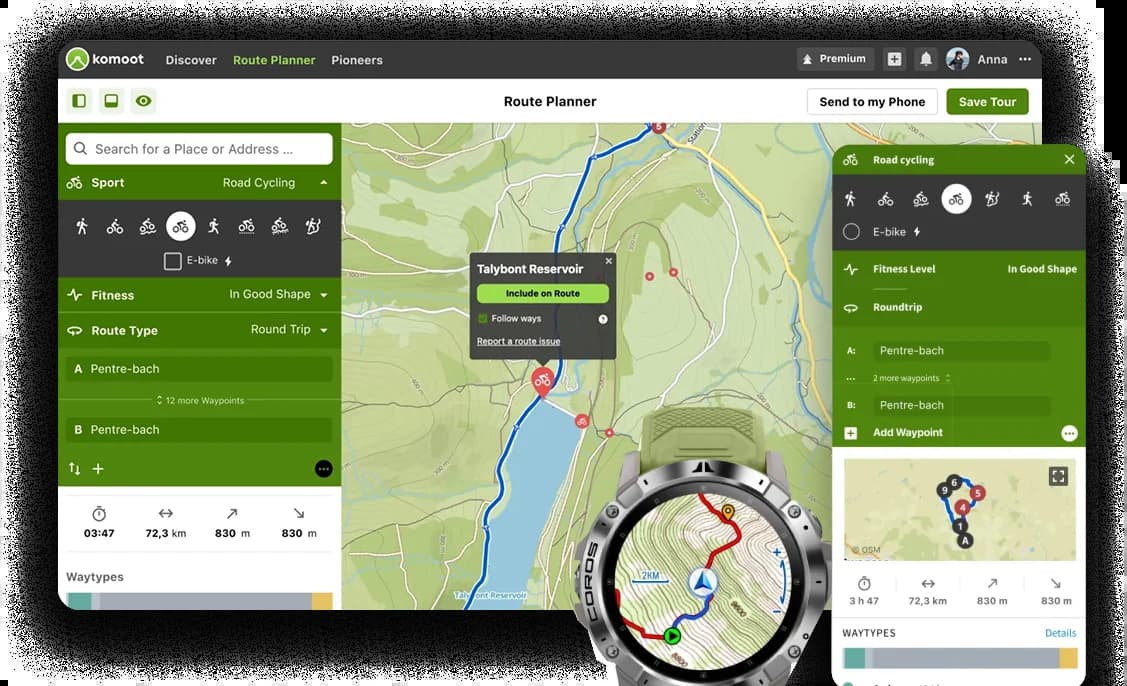The width and height of the screenshot is (1127, 686).
Task: Toggle the bottom panel icon in toolbar
Action: [x=111, y=101]
